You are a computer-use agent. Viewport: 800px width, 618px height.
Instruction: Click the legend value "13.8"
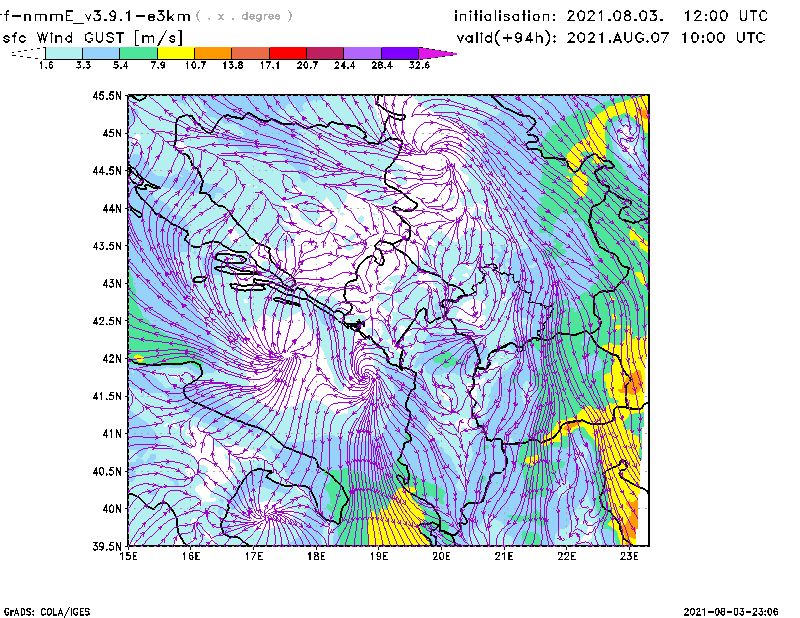(x=232, y=65)
